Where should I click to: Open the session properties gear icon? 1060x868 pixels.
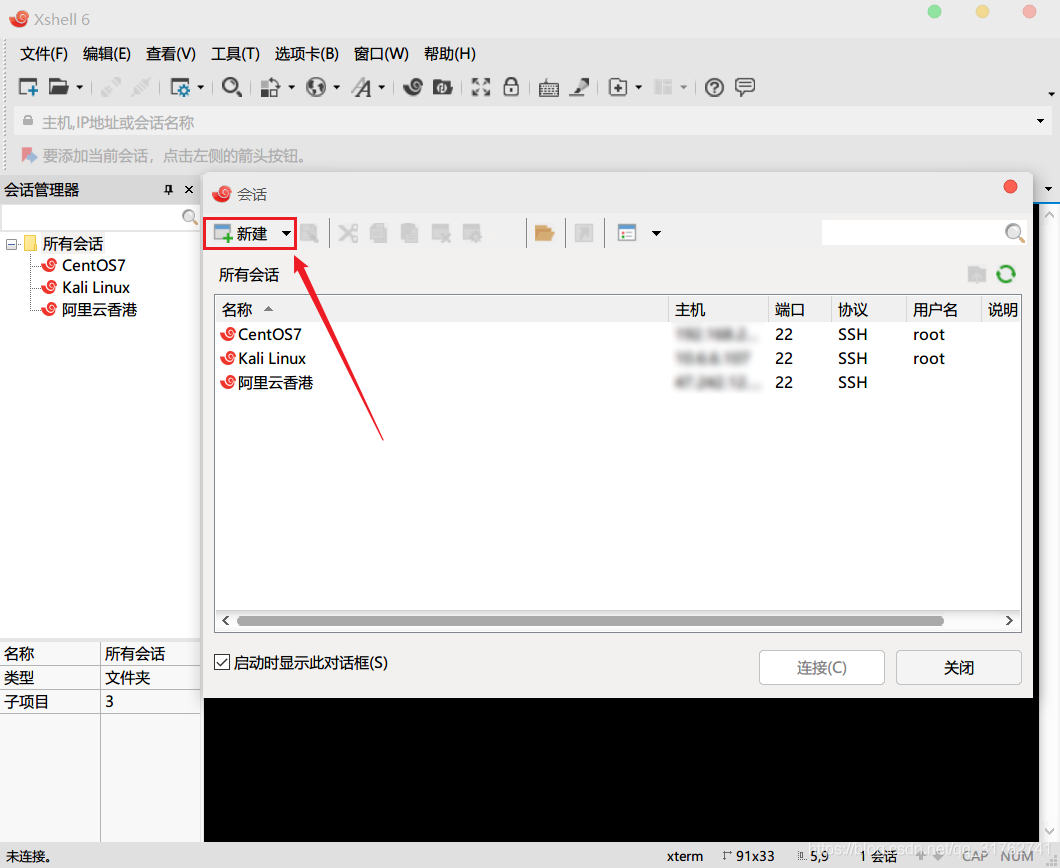tap(180, 87)
